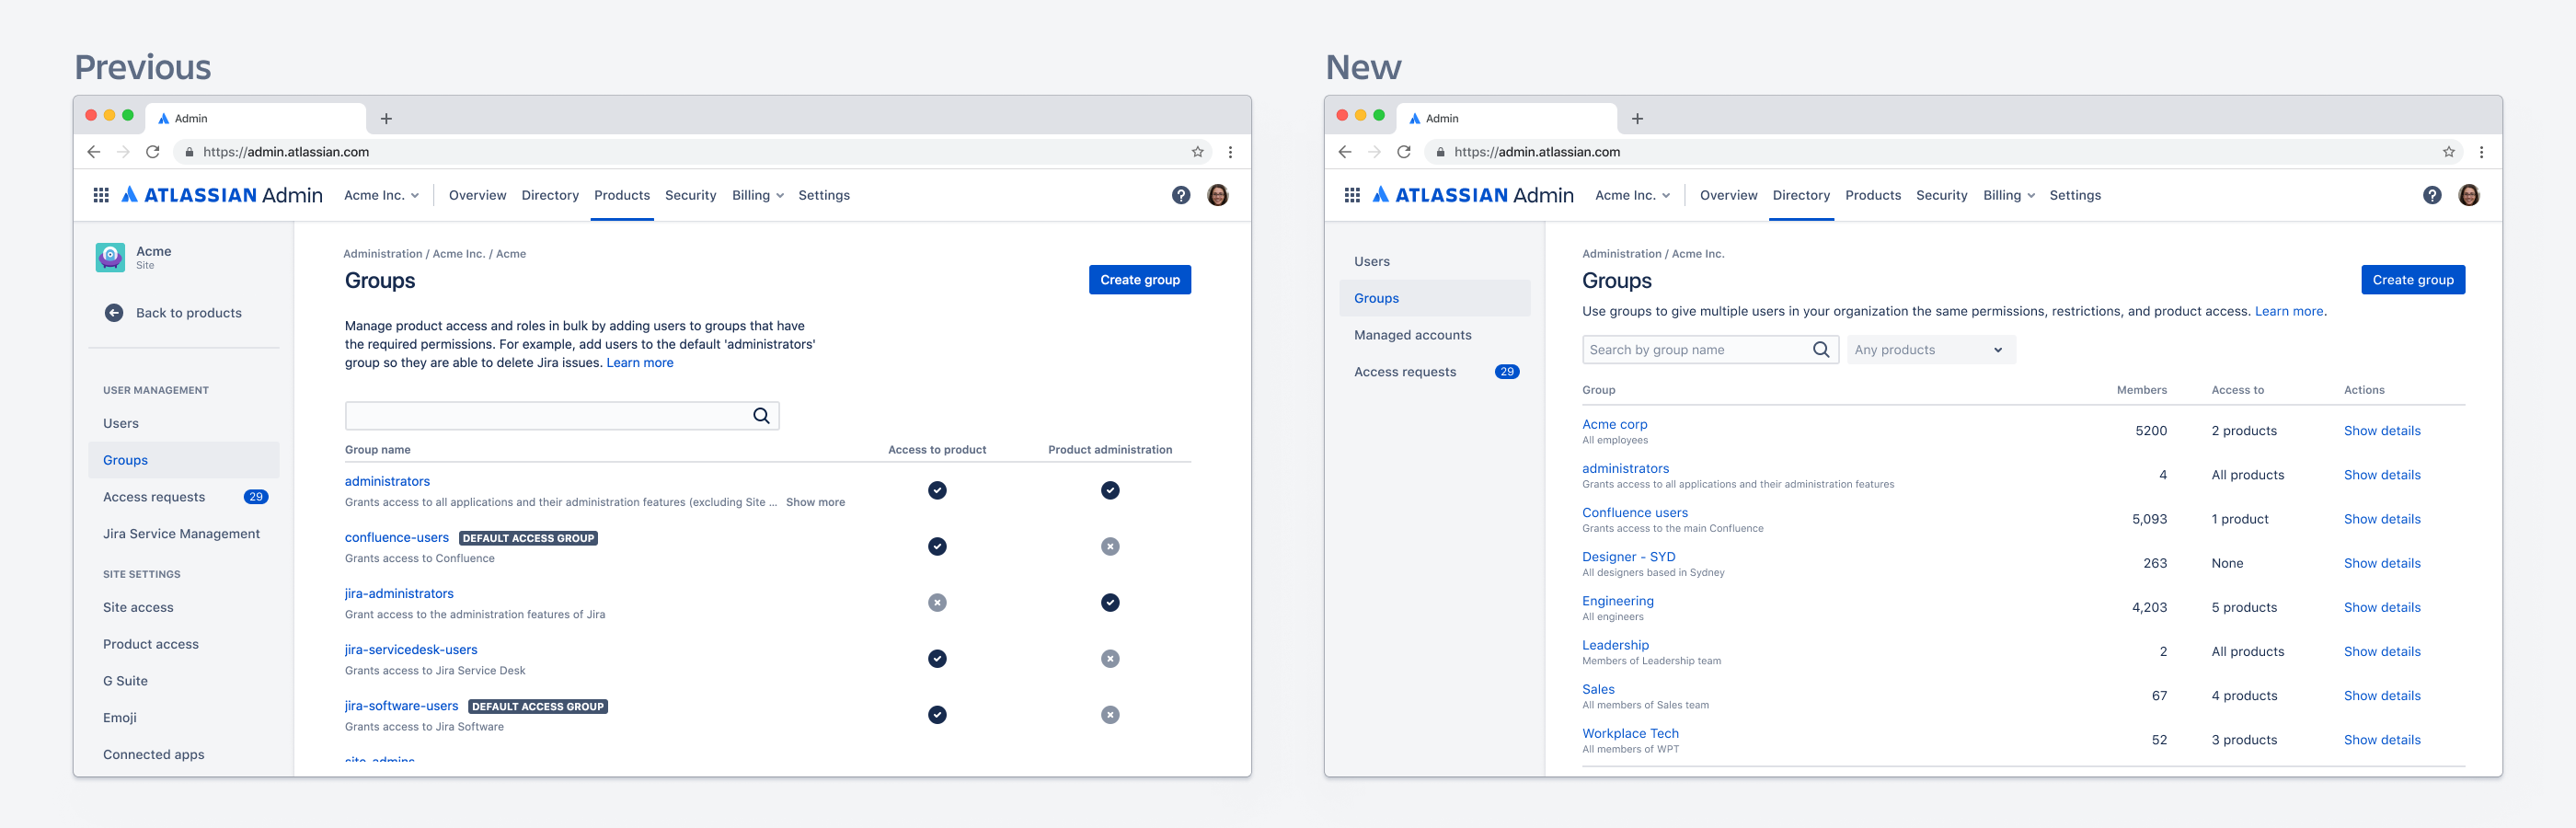Image resolution: width=2576 pixels, height=828 pixels.
Task: Show details for the Engineering group
Action: [x=2382, y=607]
